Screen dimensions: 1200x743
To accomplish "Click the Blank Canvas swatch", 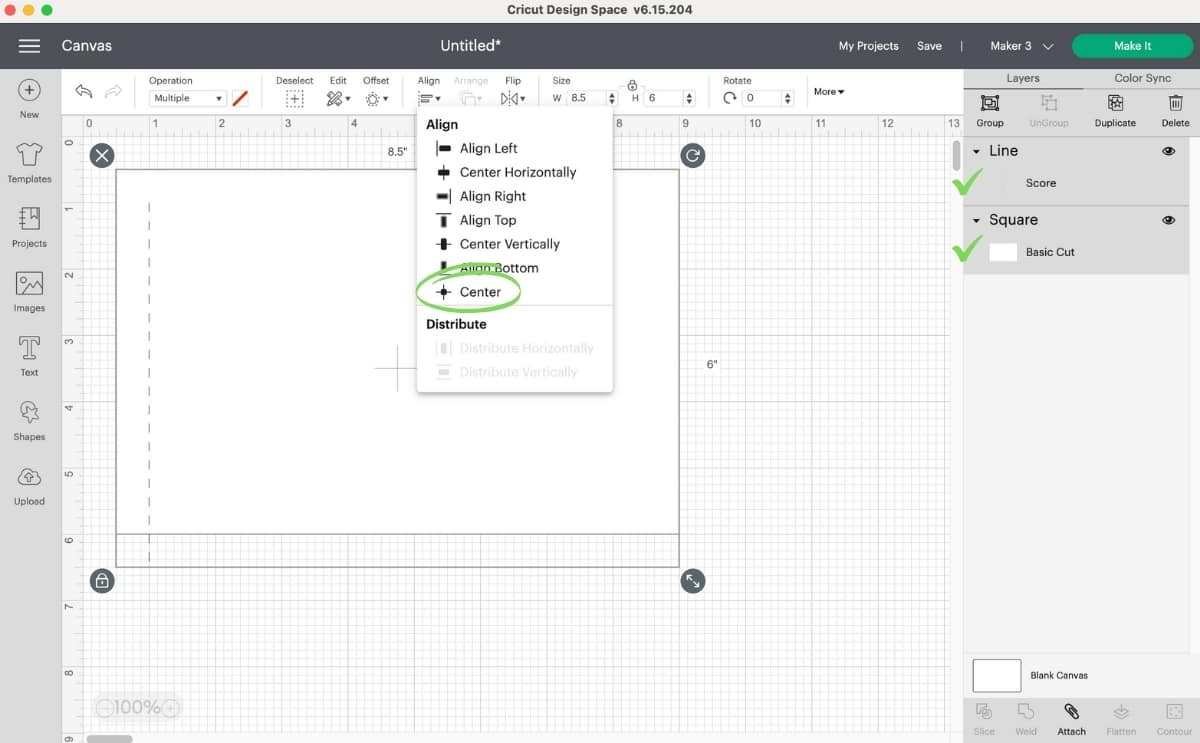I will tap(997, 676).
